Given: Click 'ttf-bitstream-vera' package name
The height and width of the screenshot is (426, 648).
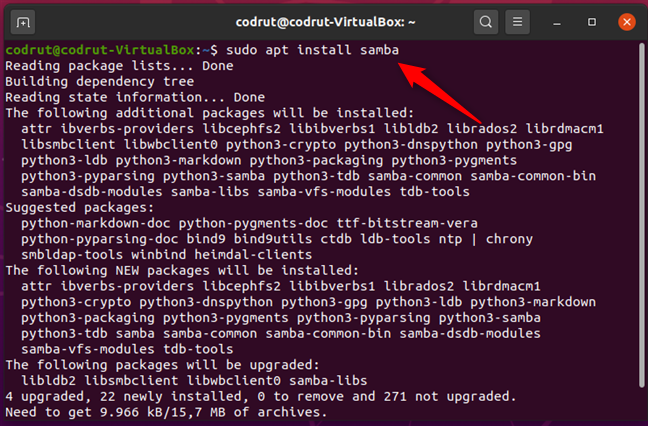Looking at the screenshot, I should (x=407, y=223).
